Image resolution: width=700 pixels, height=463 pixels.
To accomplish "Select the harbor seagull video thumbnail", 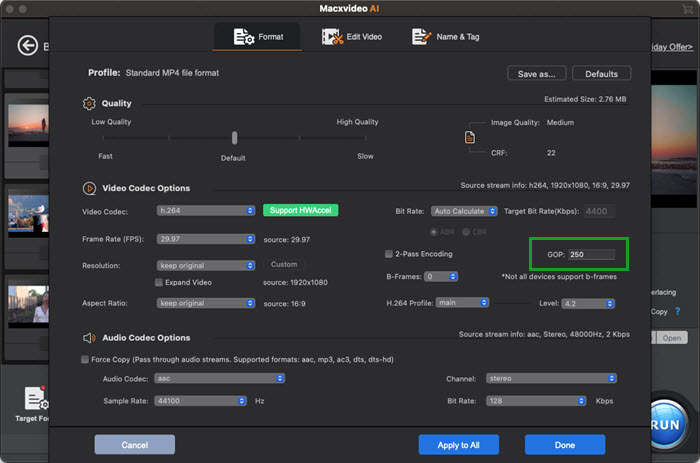I will click(x=28, y=214).
